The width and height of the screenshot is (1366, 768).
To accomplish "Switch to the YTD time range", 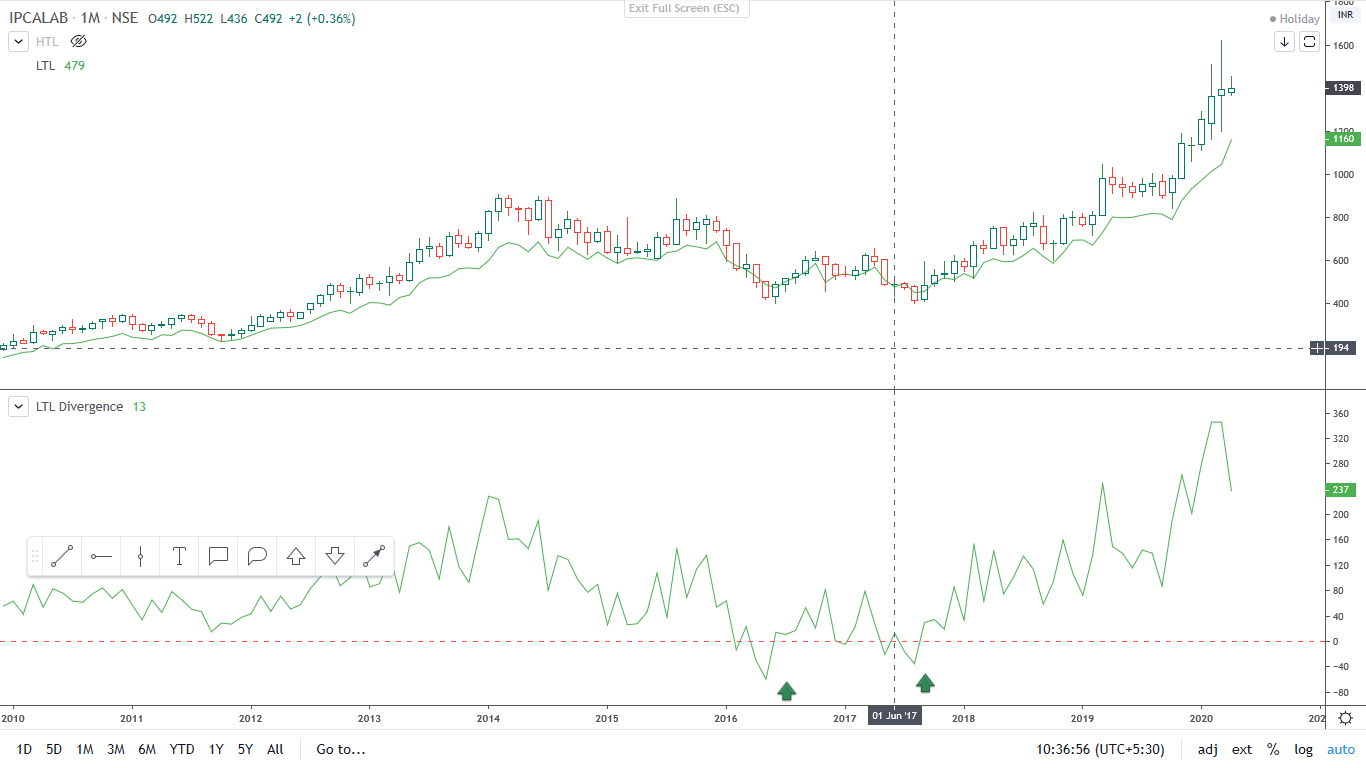I will tap(182, 749).
